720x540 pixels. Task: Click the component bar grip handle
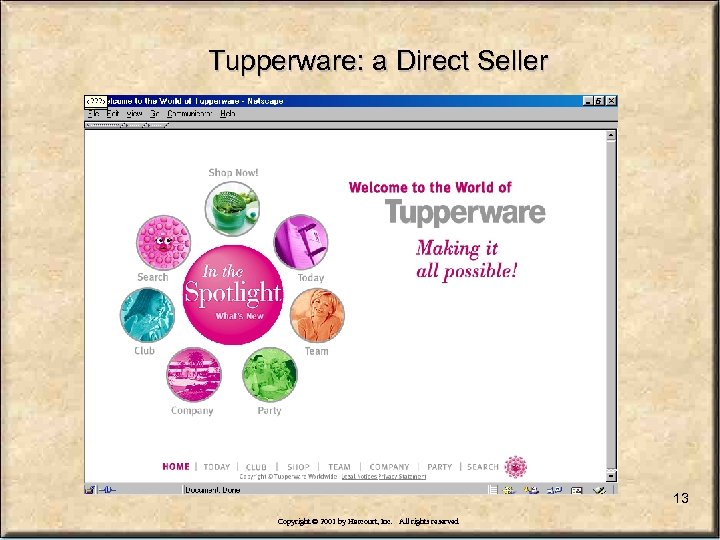coord(493,490)
